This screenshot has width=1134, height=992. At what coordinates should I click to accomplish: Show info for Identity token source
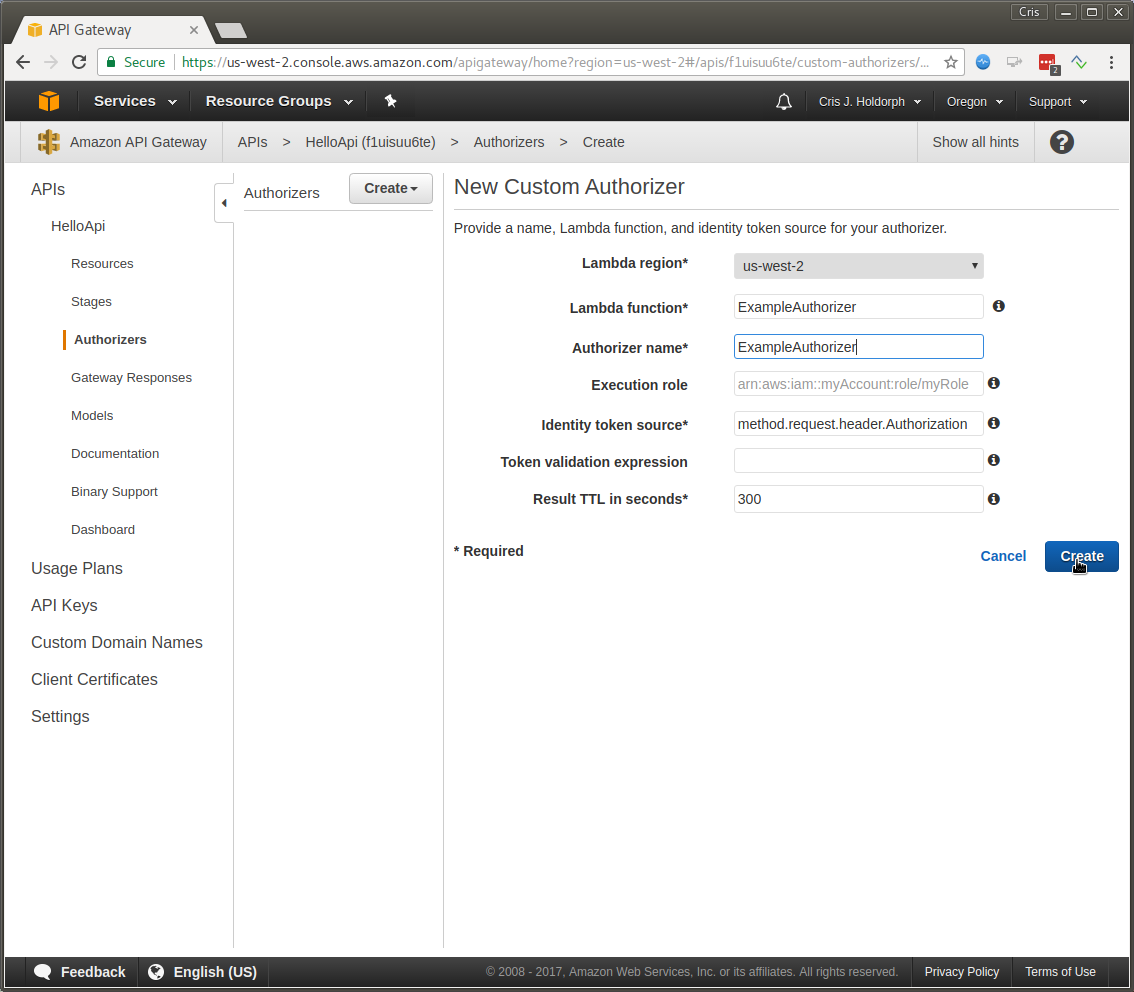(994, 423)
